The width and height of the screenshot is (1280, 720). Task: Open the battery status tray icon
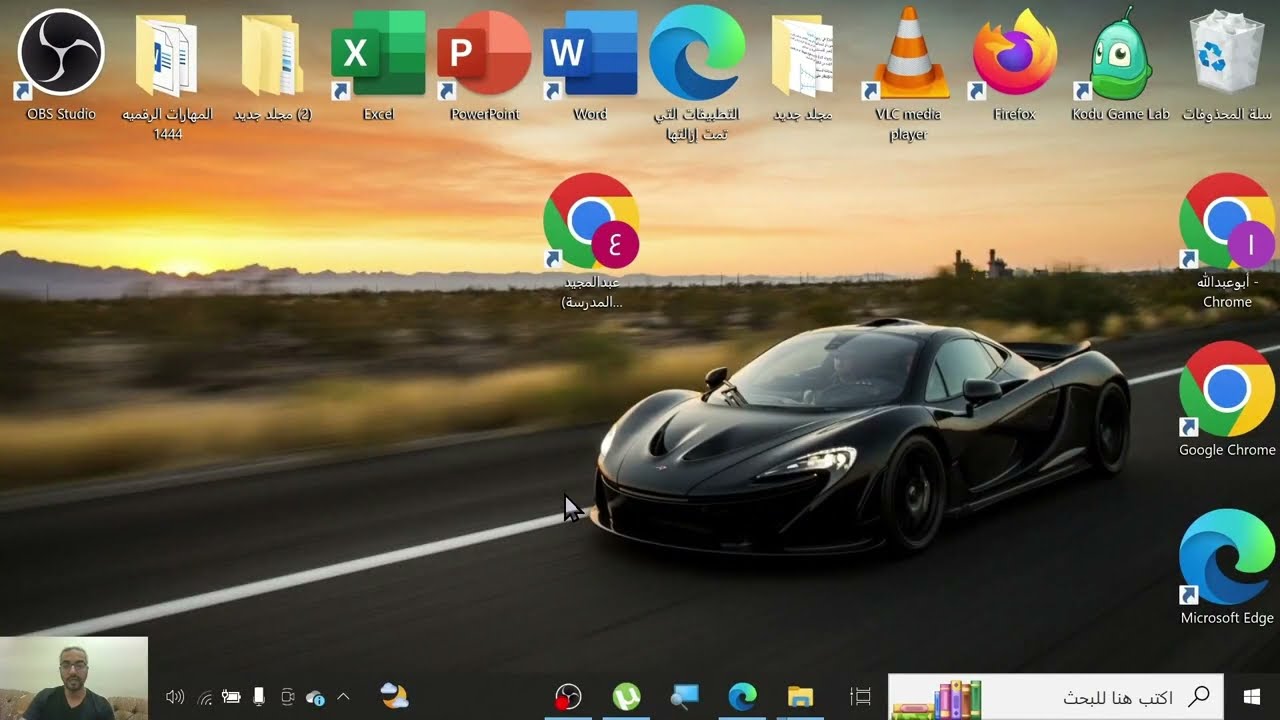[x=231, y=696]
